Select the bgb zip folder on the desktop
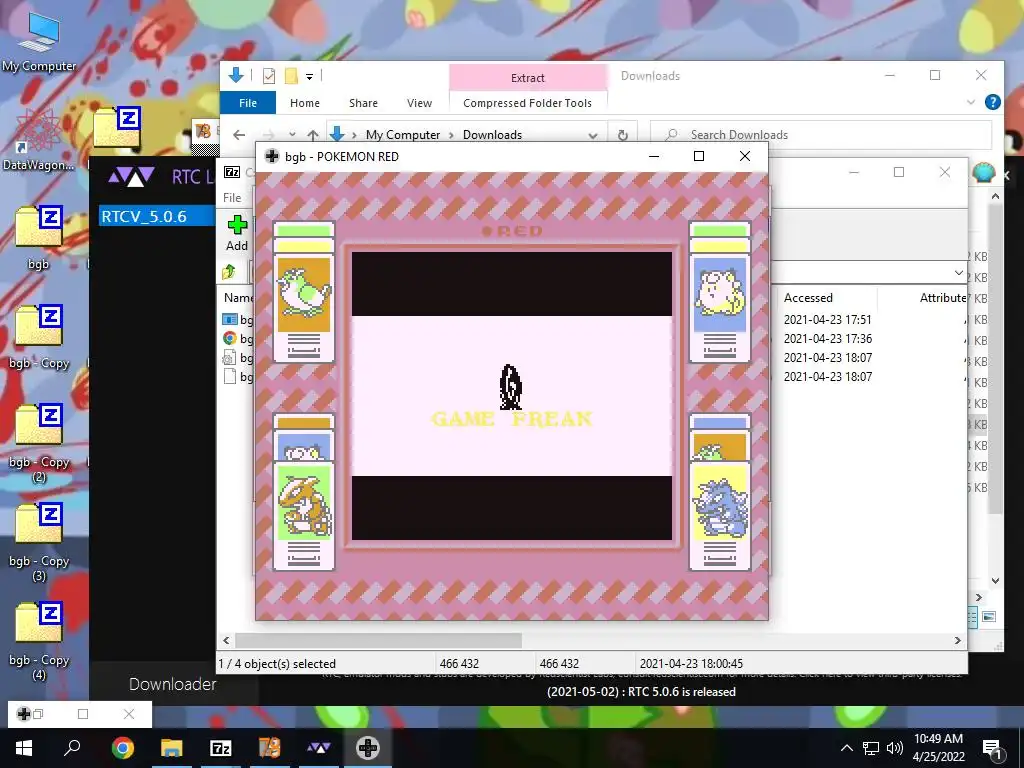Image resolution: width=1024 pixels, height=768 pixels. point(39,237)
